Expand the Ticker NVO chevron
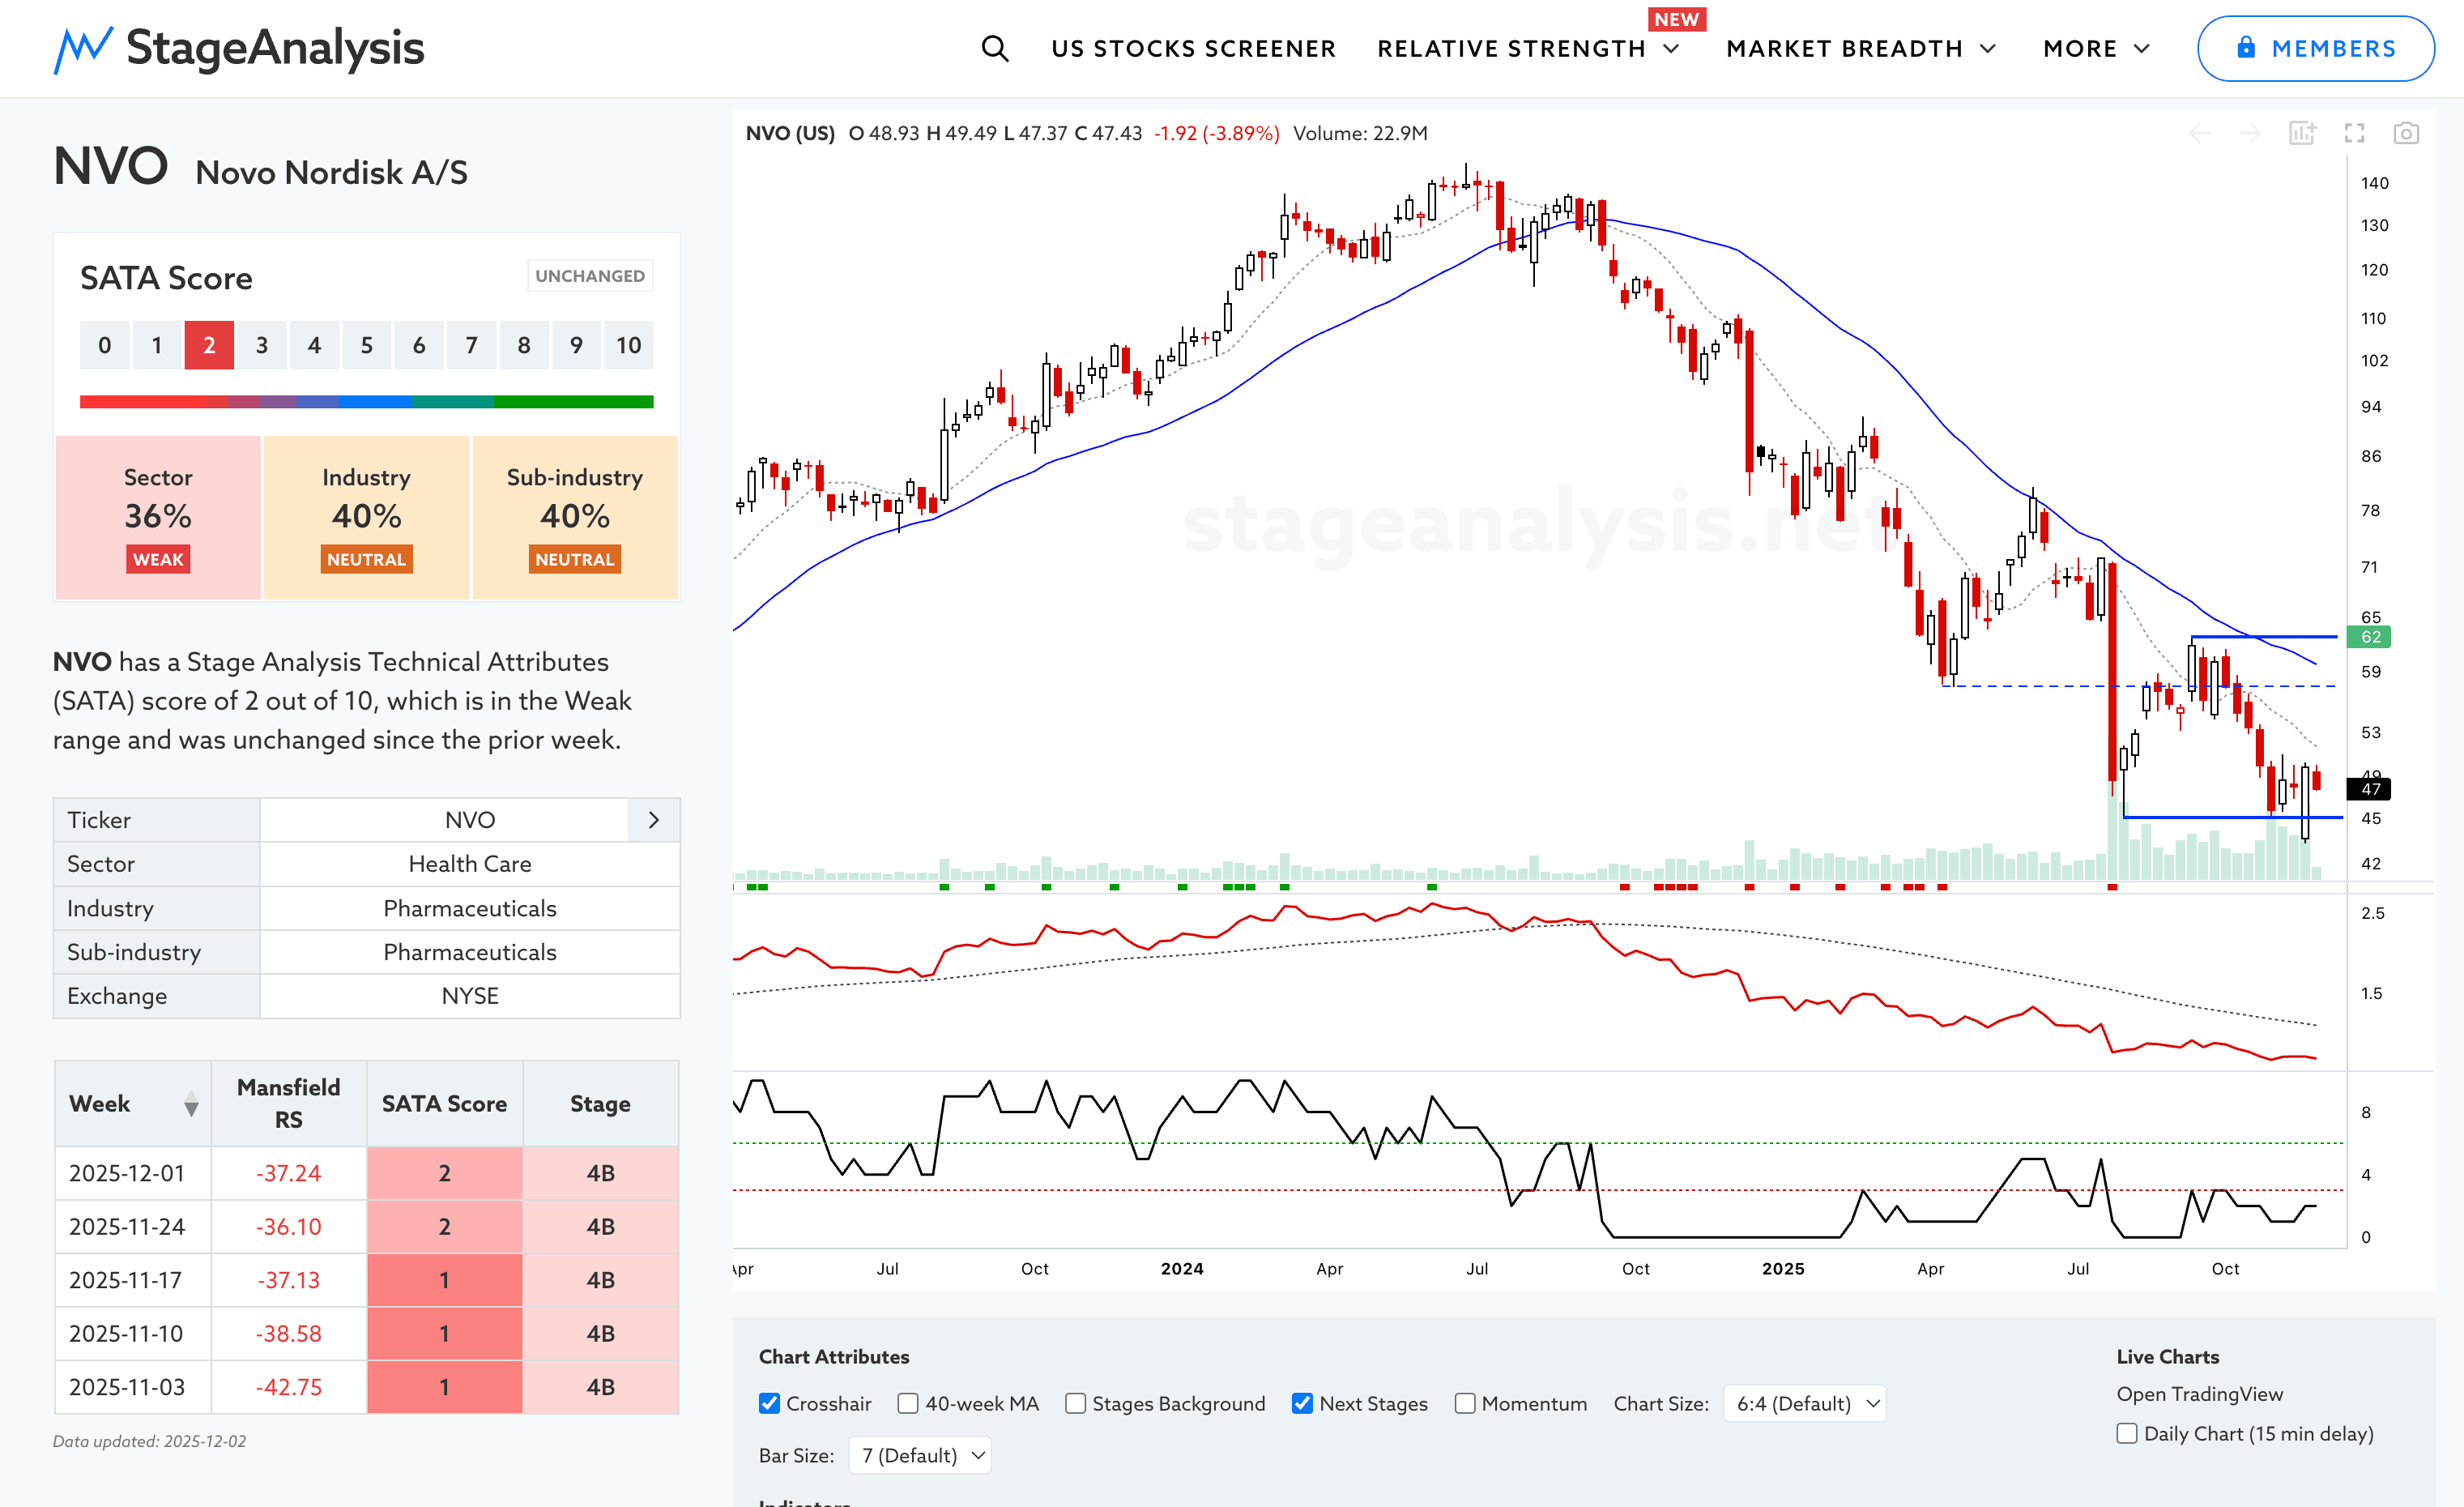 654,820
